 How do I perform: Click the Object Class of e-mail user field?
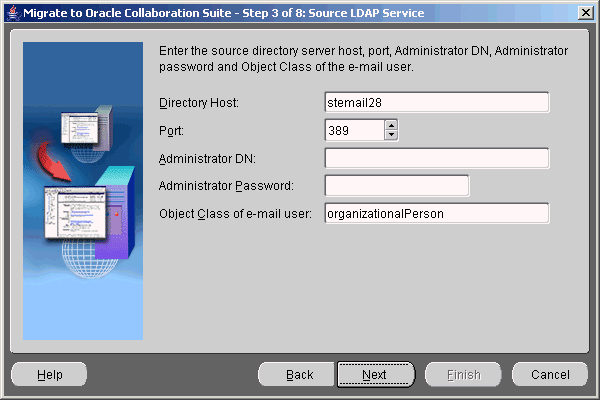coord(437,213)
